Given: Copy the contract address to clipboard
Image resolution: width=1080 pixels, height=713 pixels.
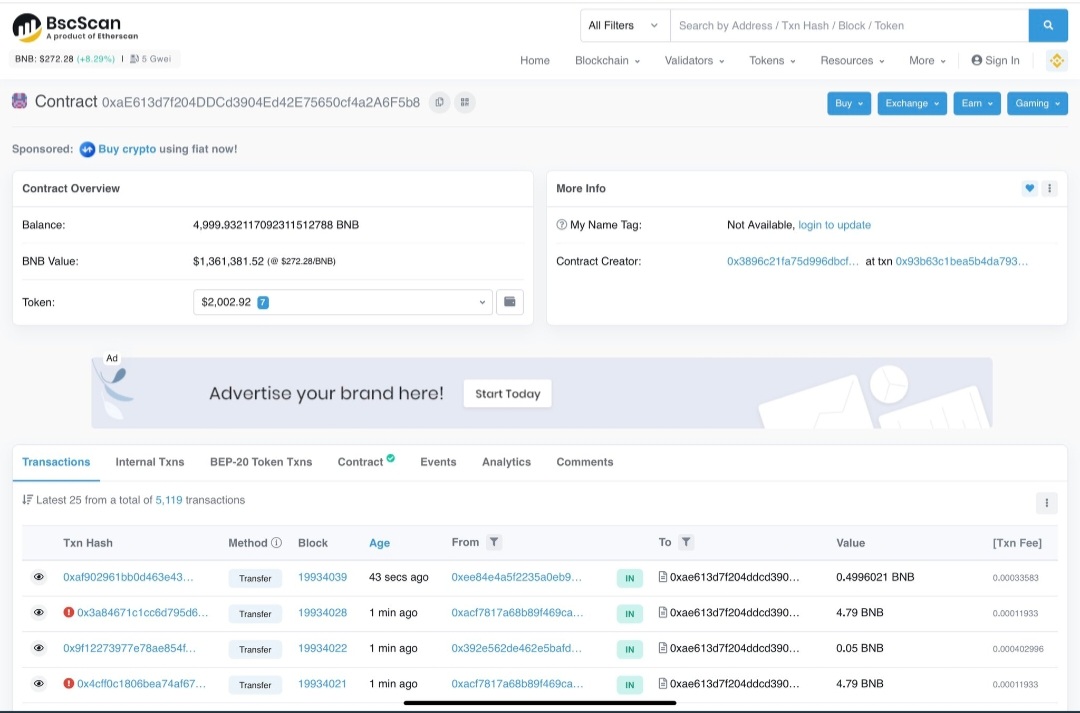Looking at the screenshot, I should pos(439,102).
